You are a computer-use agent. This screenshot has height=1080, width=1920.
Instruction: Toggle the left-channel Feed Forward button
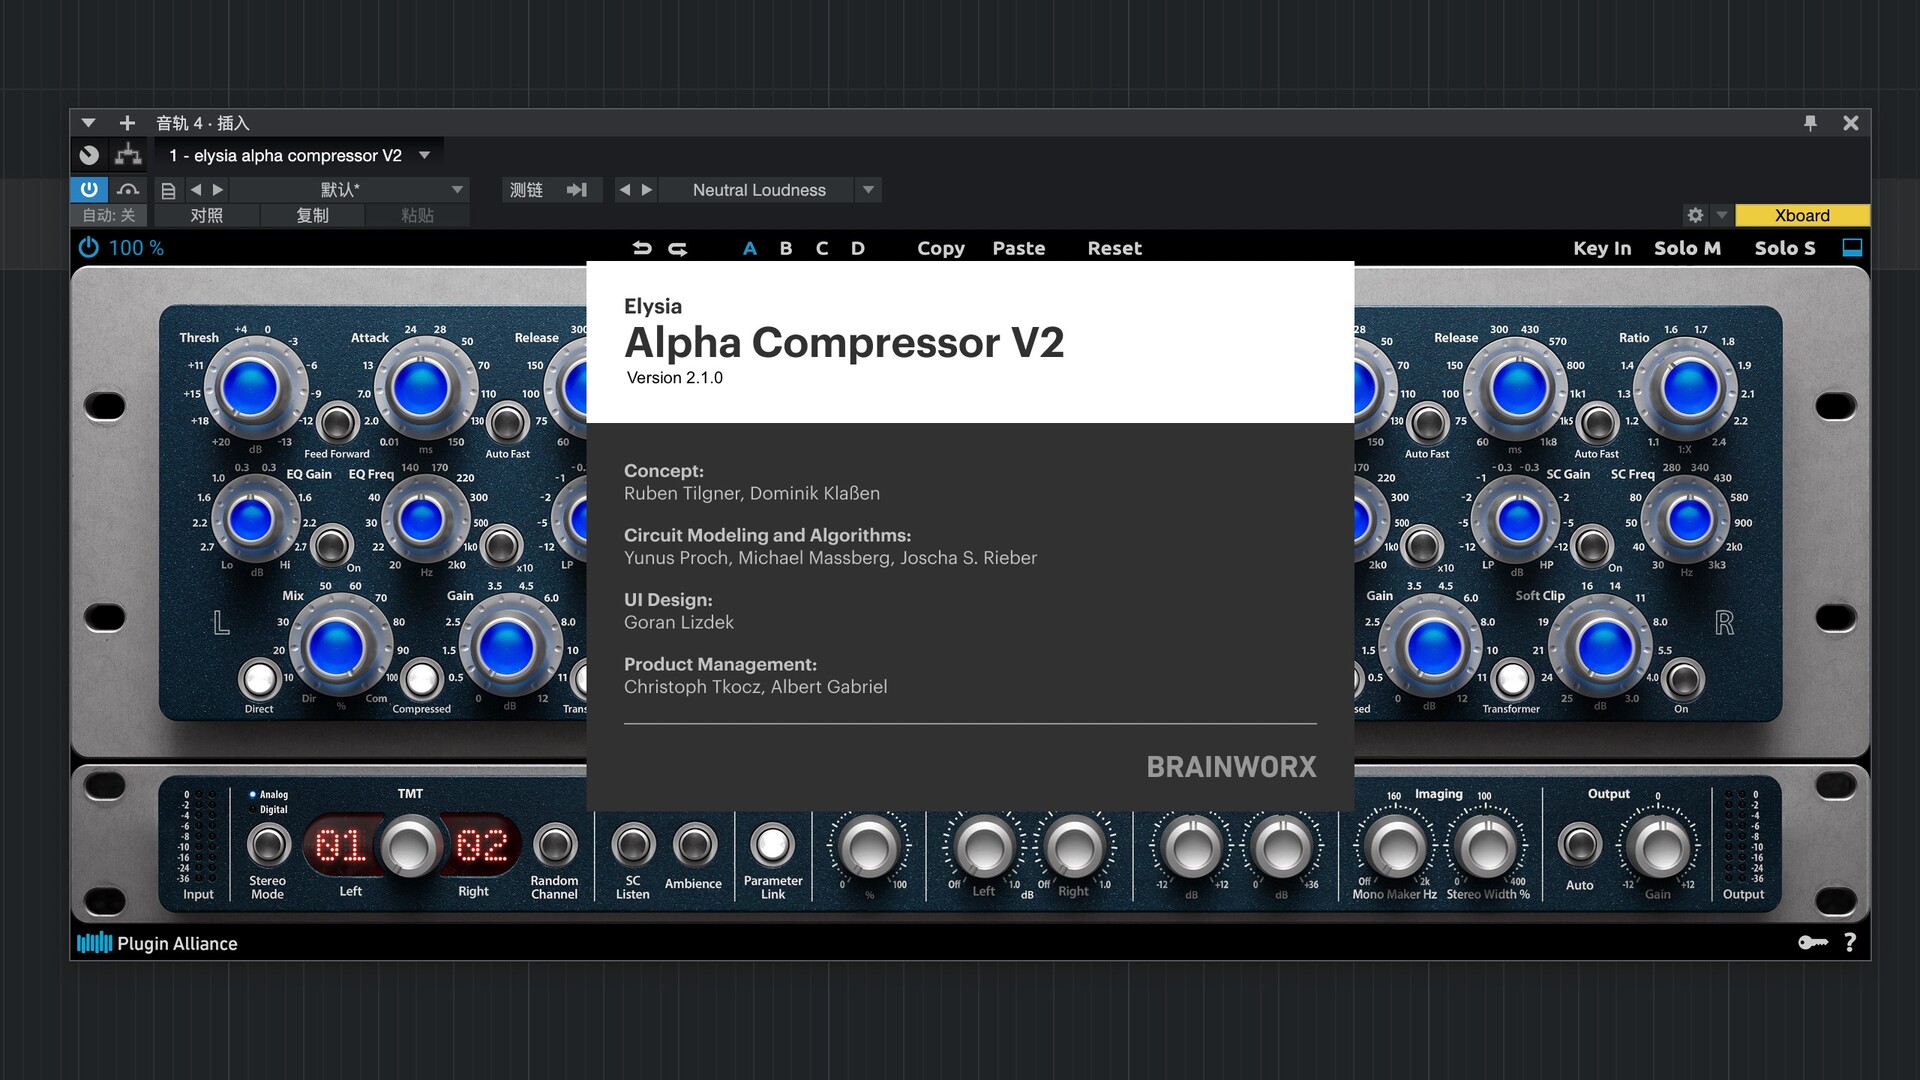pyautogui.click(x=337, y=423)
